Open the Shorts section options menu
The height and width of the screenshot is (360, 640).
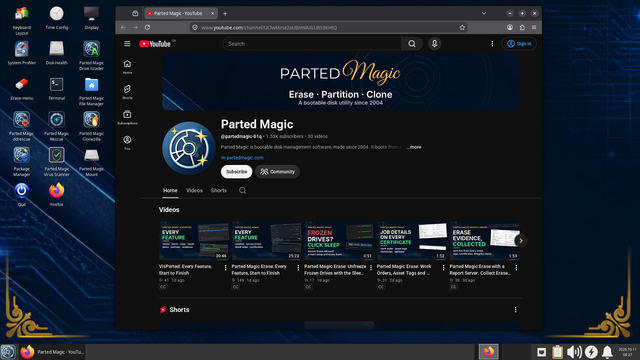click(516, 310)
